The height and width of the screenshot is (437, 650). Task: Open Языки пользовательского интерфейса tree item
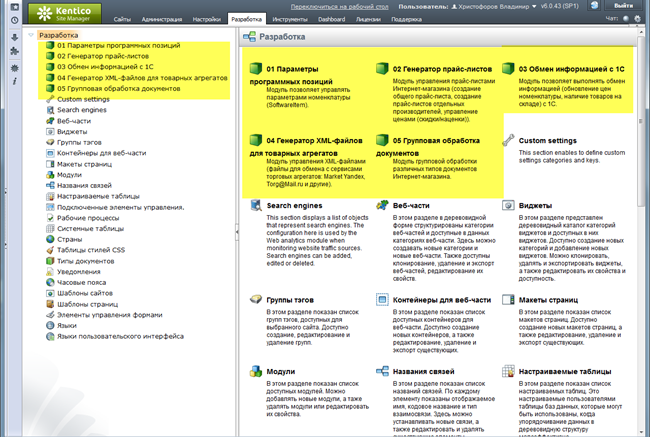(x=120, y=336)
